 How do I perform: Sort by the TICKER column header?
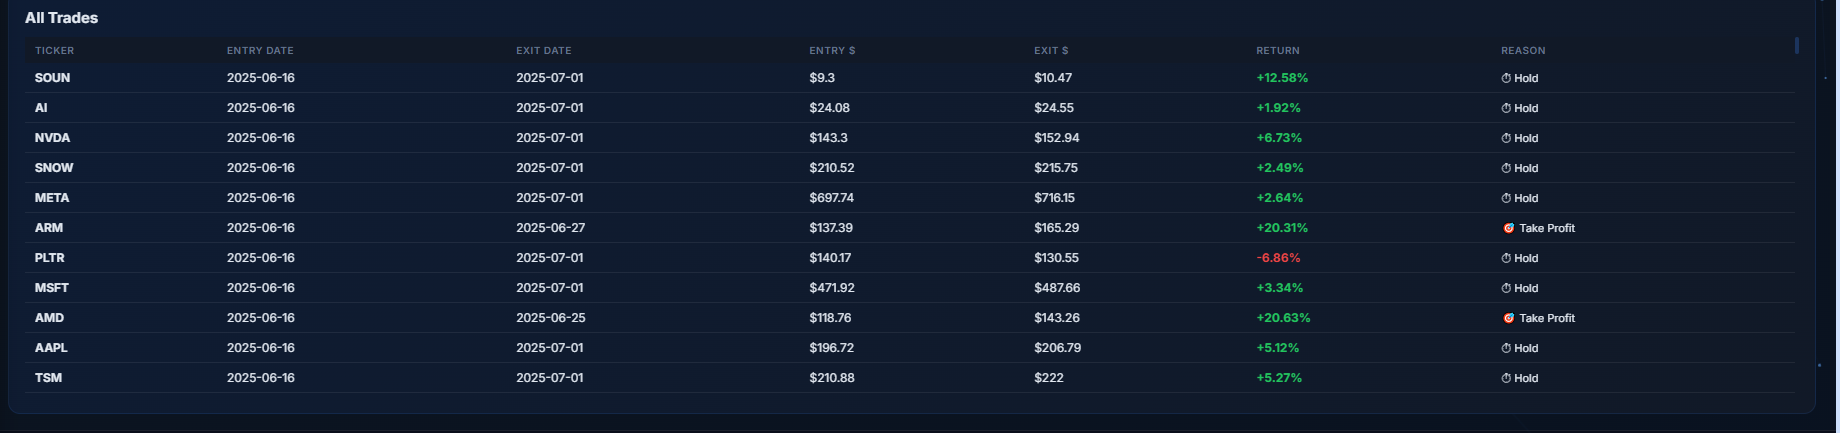point(54,50)
